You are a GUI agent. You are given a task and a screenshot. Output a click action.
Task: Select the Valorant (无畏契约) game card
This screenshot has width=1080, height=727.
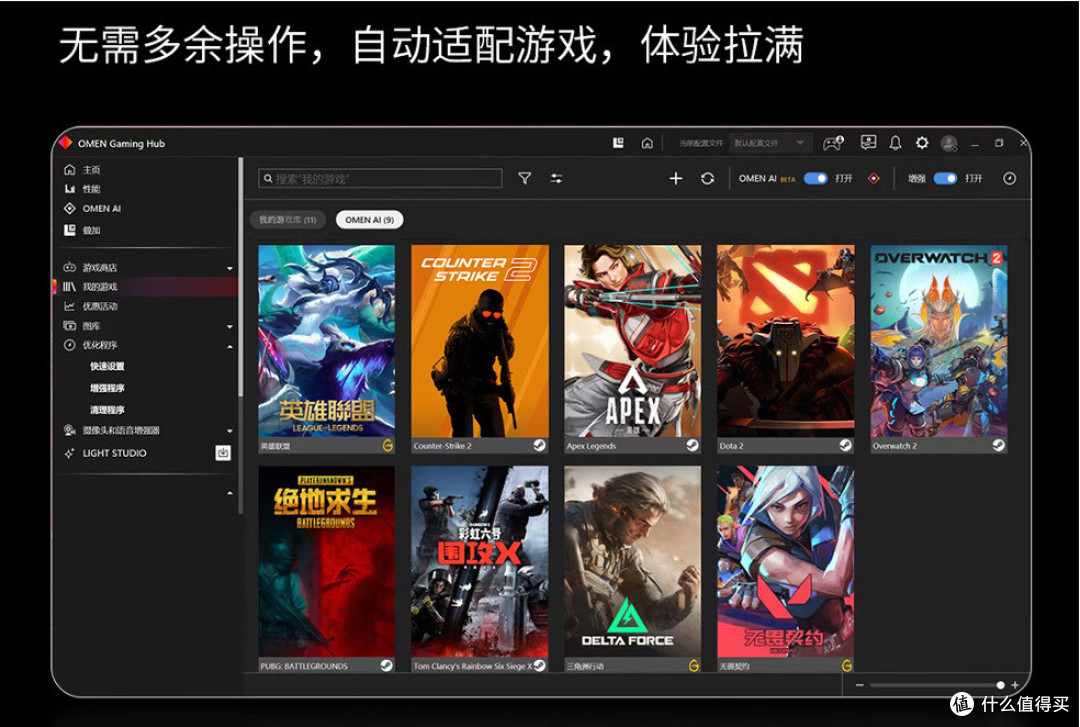point(785,569)
